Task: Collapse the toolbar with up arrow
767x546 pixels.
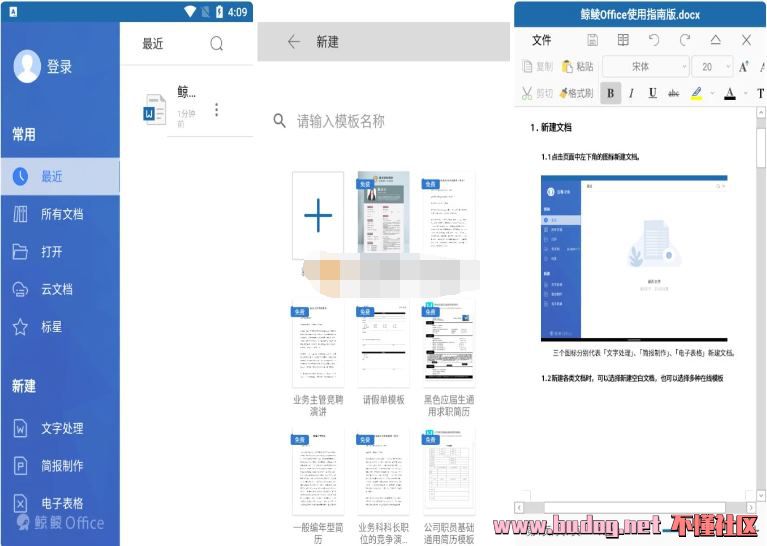Action: tap(716, 40)
